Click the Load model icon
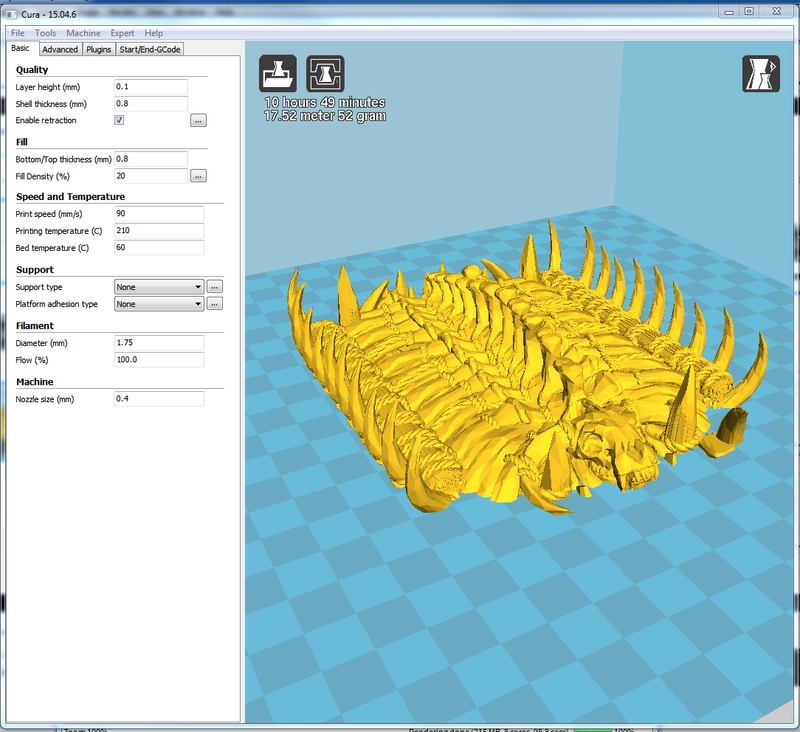800x732 pixels. [x=278, y=73]
